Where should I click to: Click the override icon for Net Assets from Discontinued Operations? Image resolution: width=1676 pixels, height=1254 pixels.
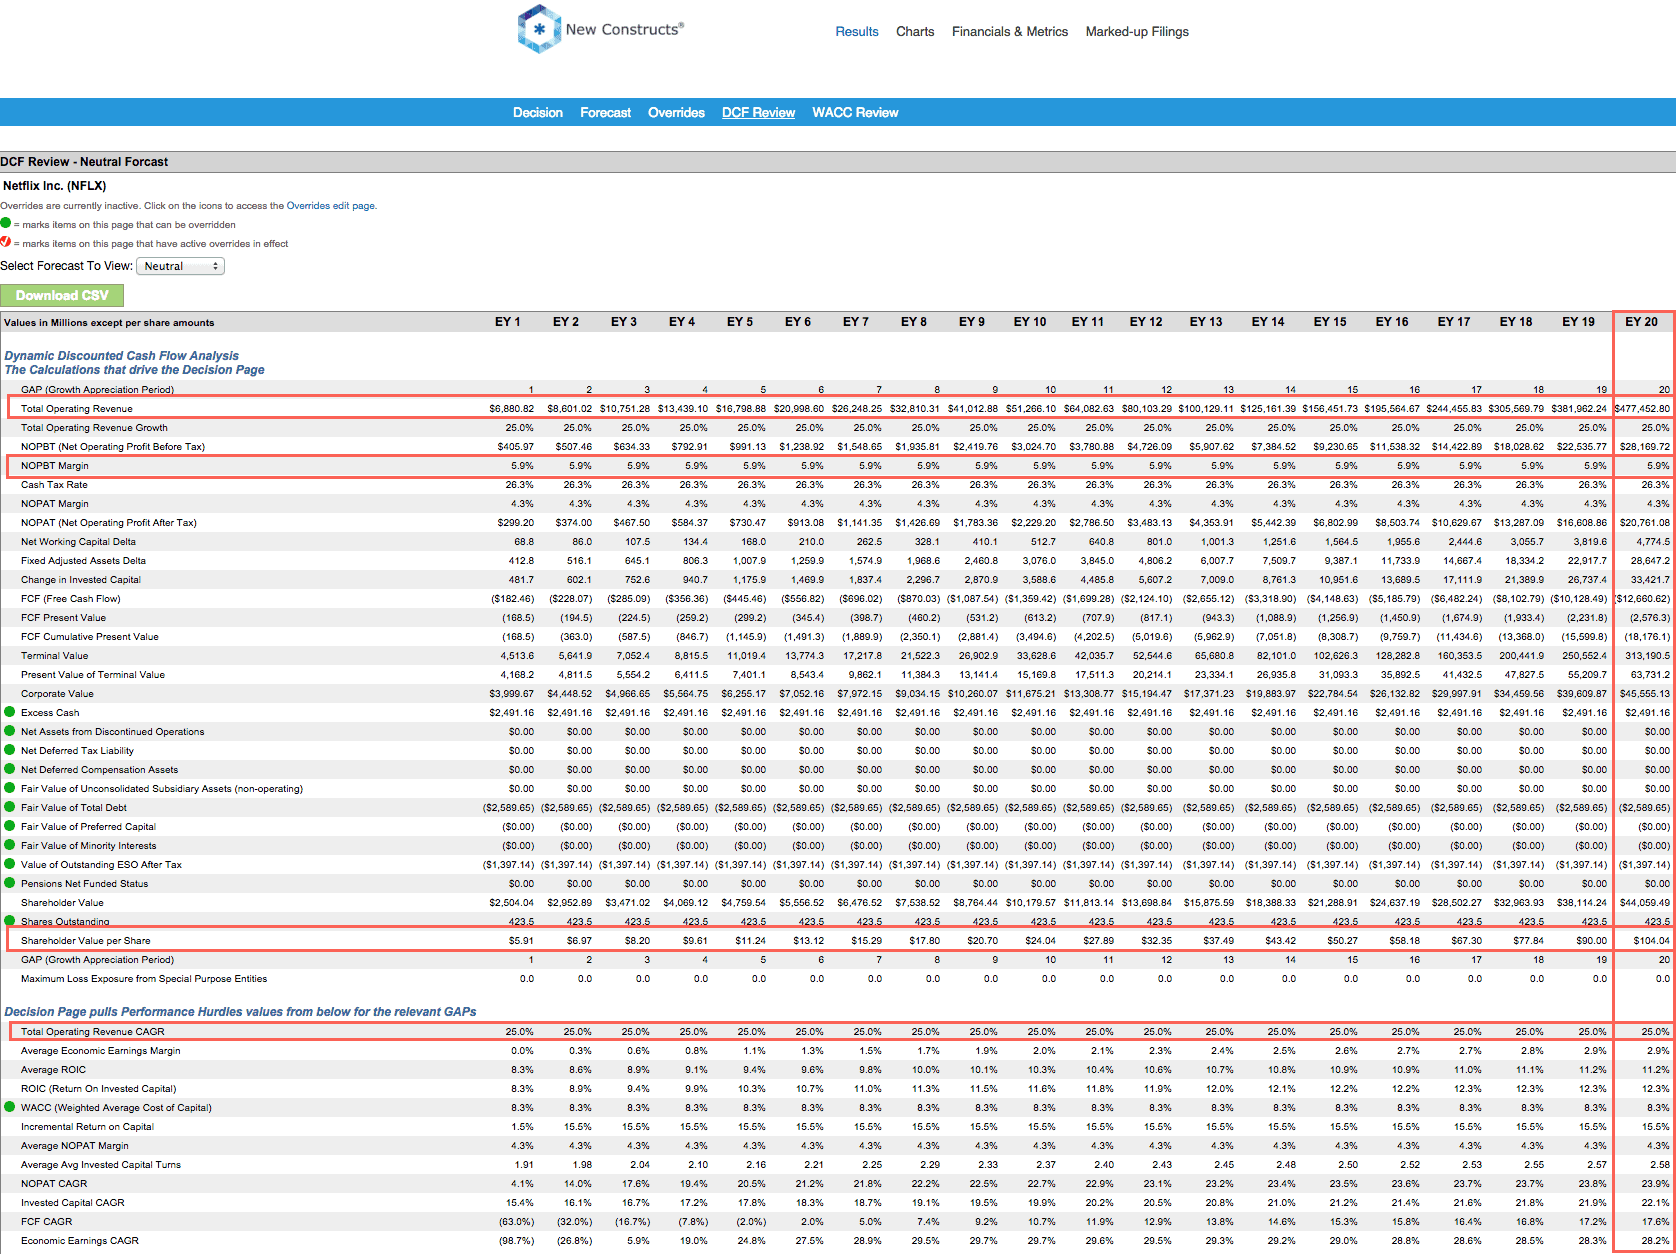click(x=10, y=731)
